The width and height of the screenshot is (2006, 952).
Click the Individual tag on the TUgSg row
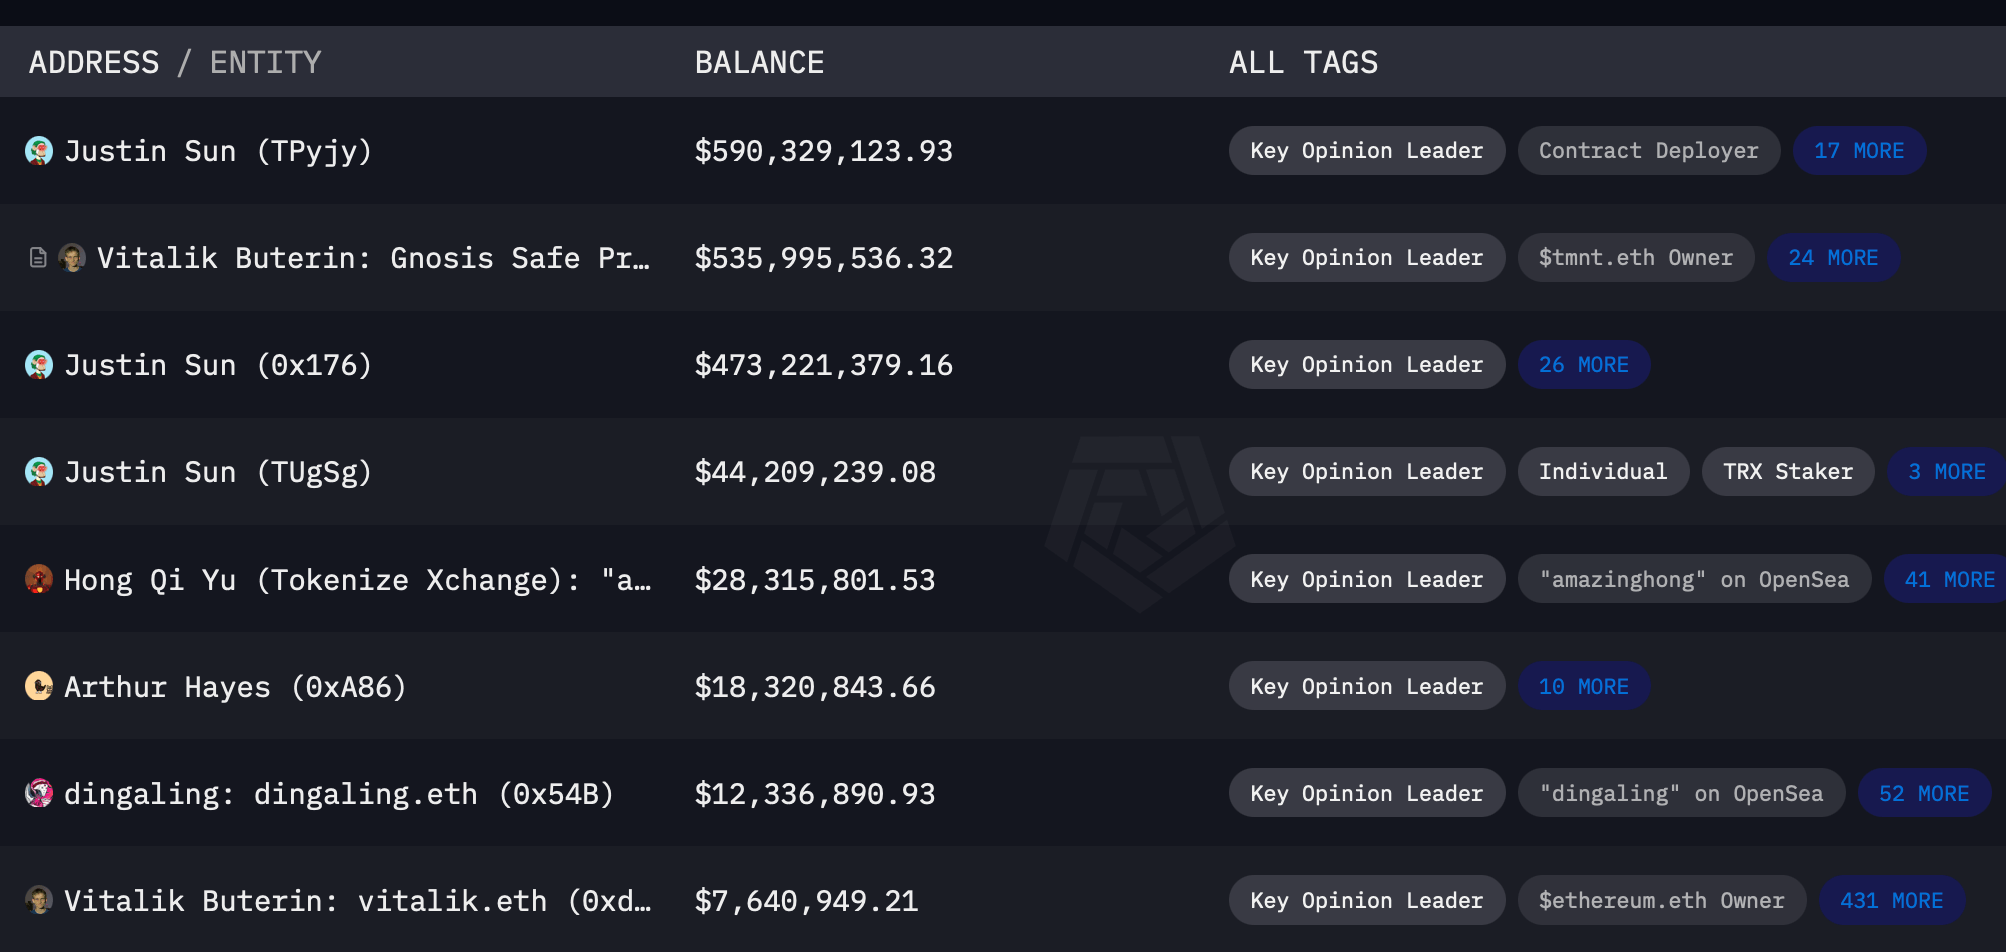[1603, 471]
